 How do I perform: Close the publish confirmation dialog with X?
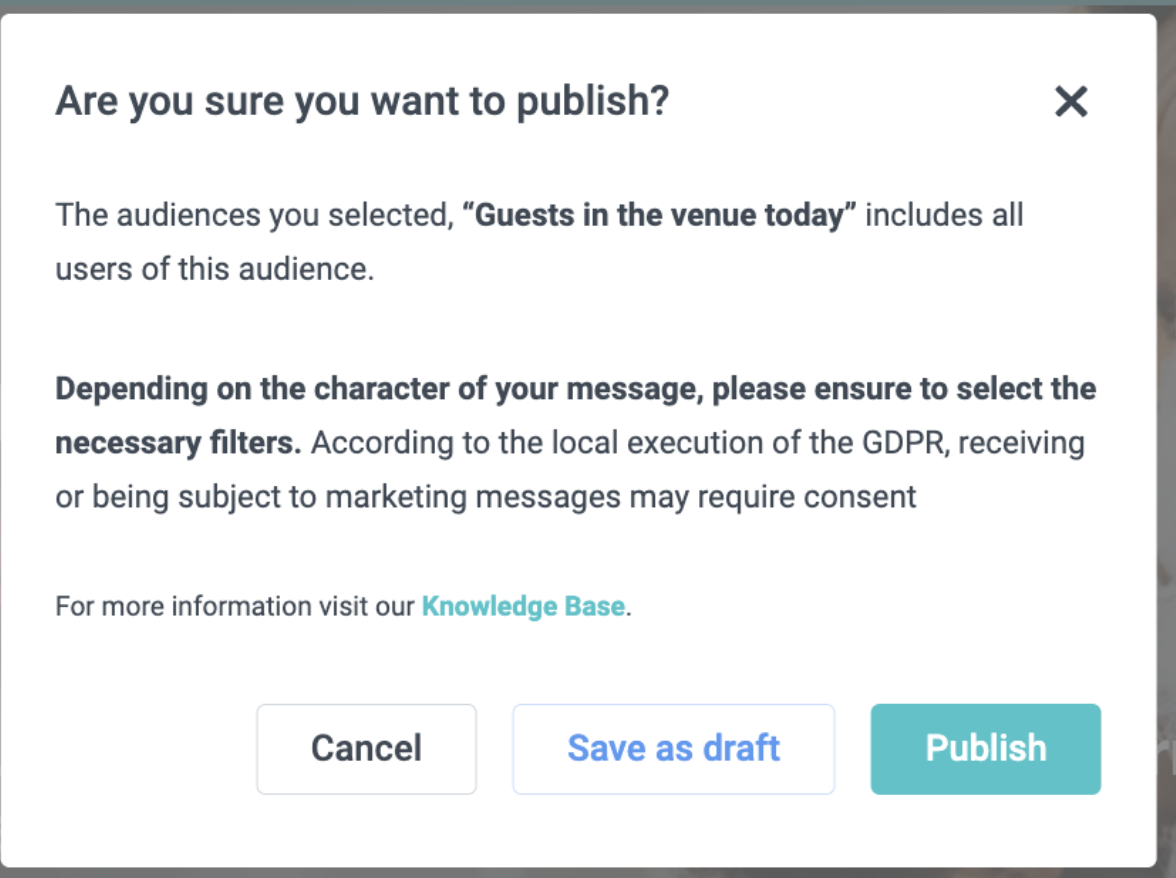point(1070,101)
